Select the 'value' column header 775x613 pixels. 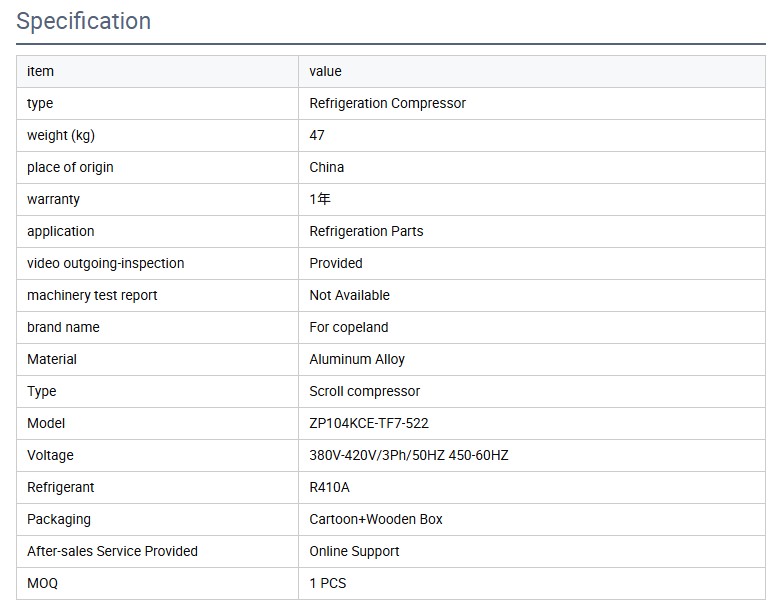[325, 71]
